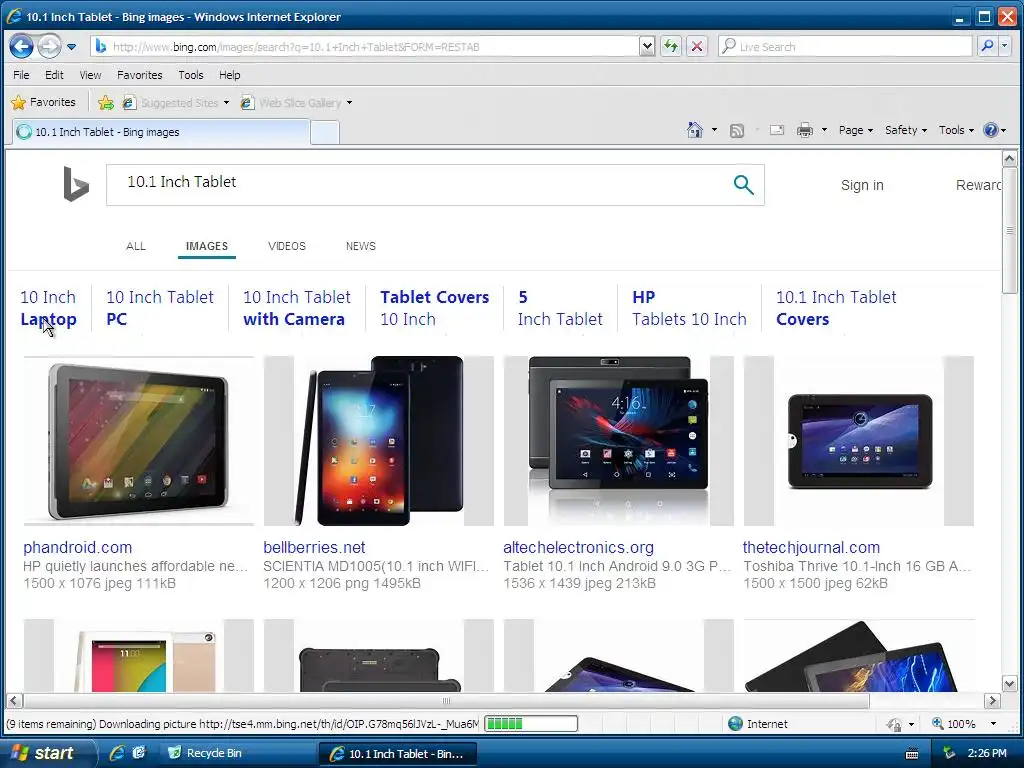Click the Forward arrow button
This screenshot has width=1024, height=768.
[49, 46]
